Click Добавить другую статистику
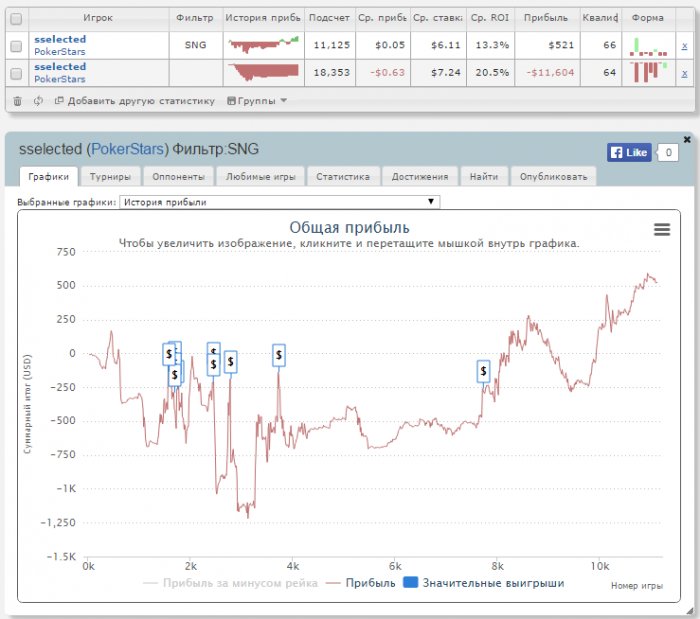The width and height of the screenshot is (700, 619). (134, 101)
